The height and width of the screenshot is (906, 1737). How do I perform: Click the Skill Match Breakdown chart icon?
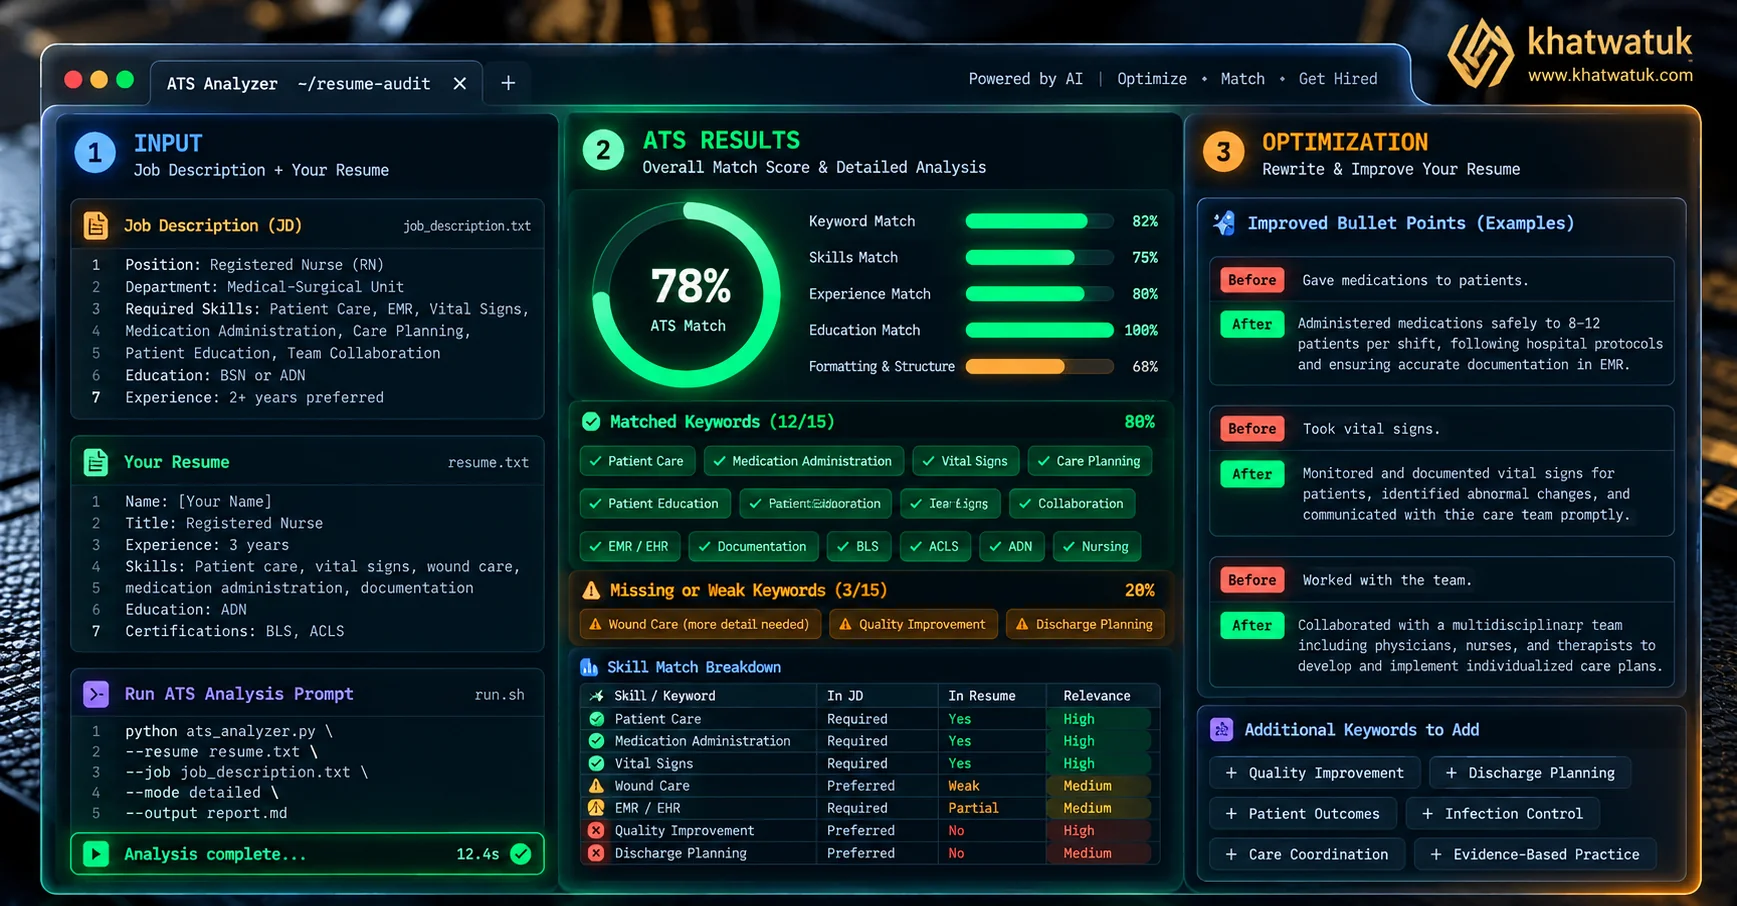click(589, 667)
